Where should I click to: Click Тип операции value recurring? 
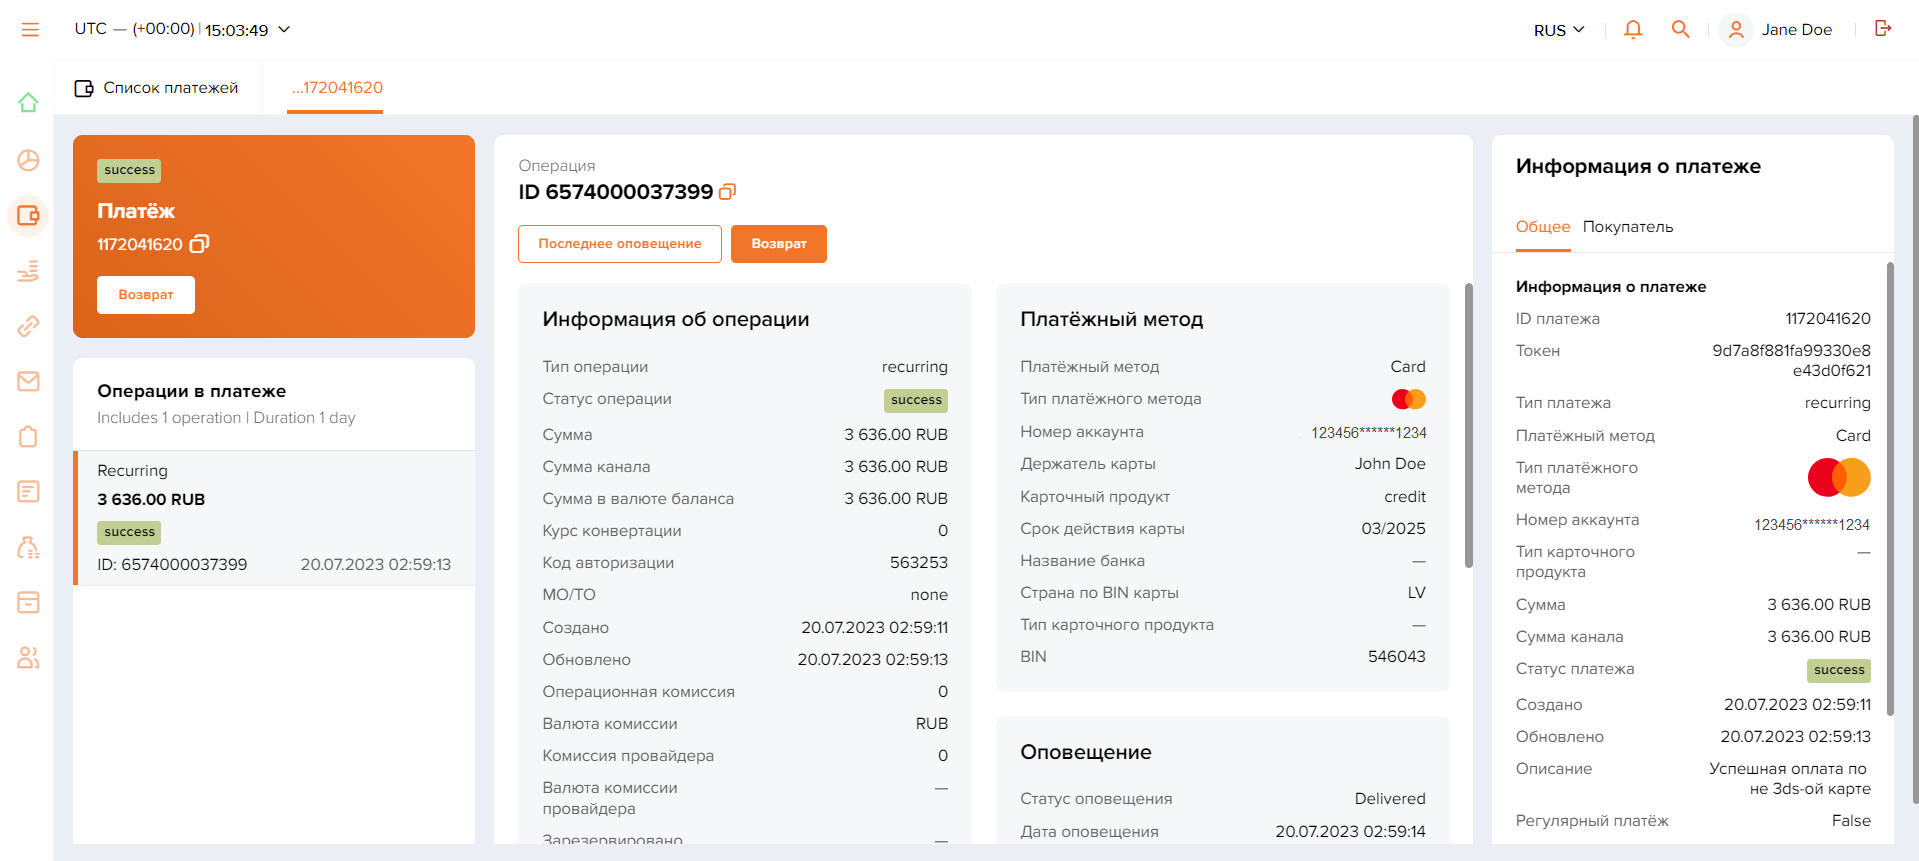[x=915, y=367]
